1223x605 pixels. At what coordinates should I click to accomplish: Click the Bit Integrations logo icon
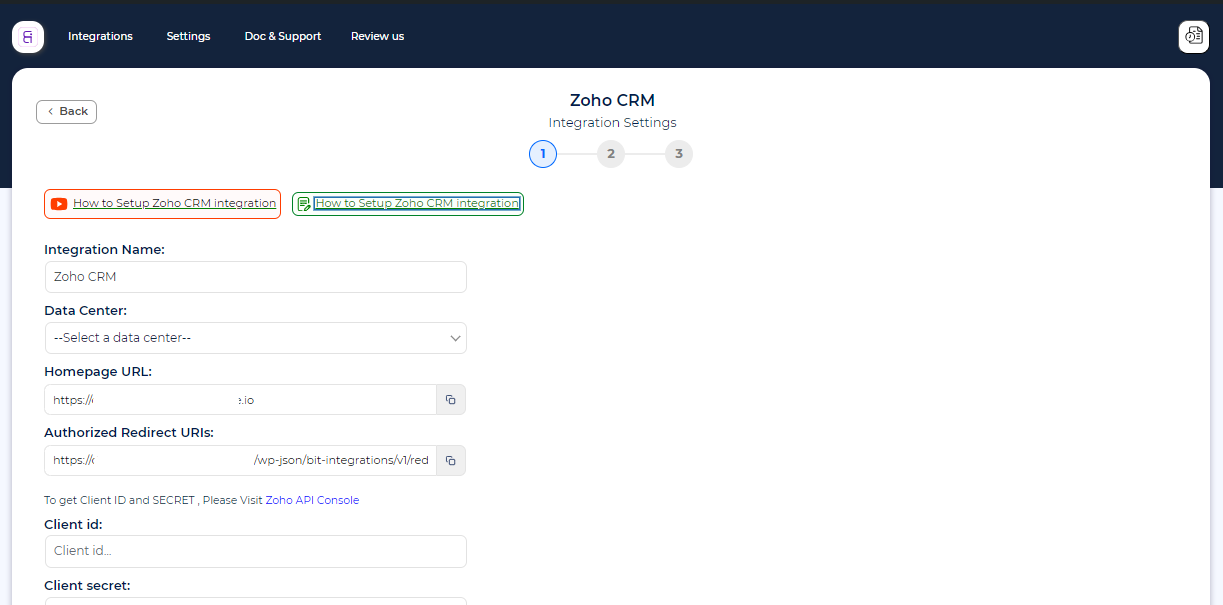tap(27, 36)
